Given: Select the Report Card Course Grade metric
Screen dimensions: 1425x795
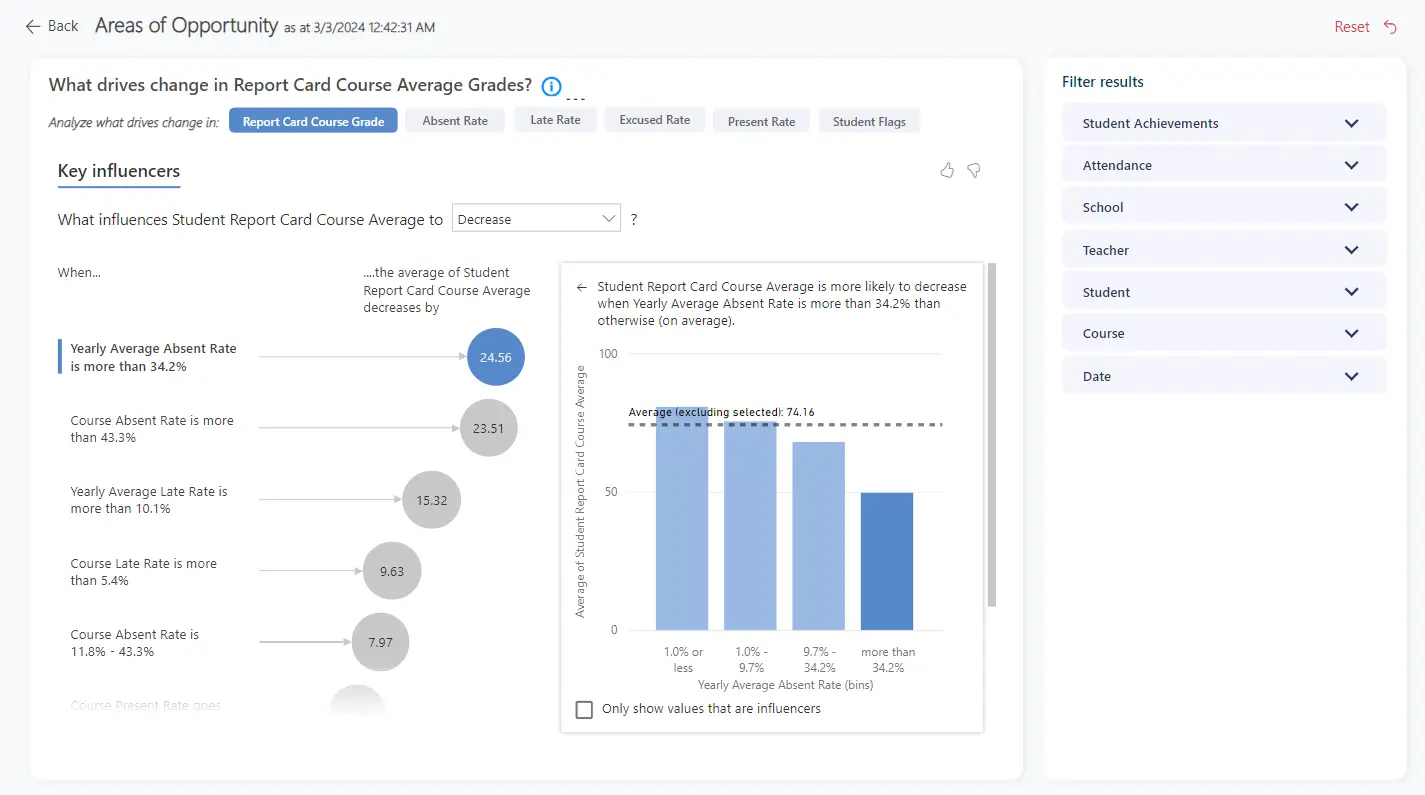Looking at the screenshot, I should click(313, 119).
